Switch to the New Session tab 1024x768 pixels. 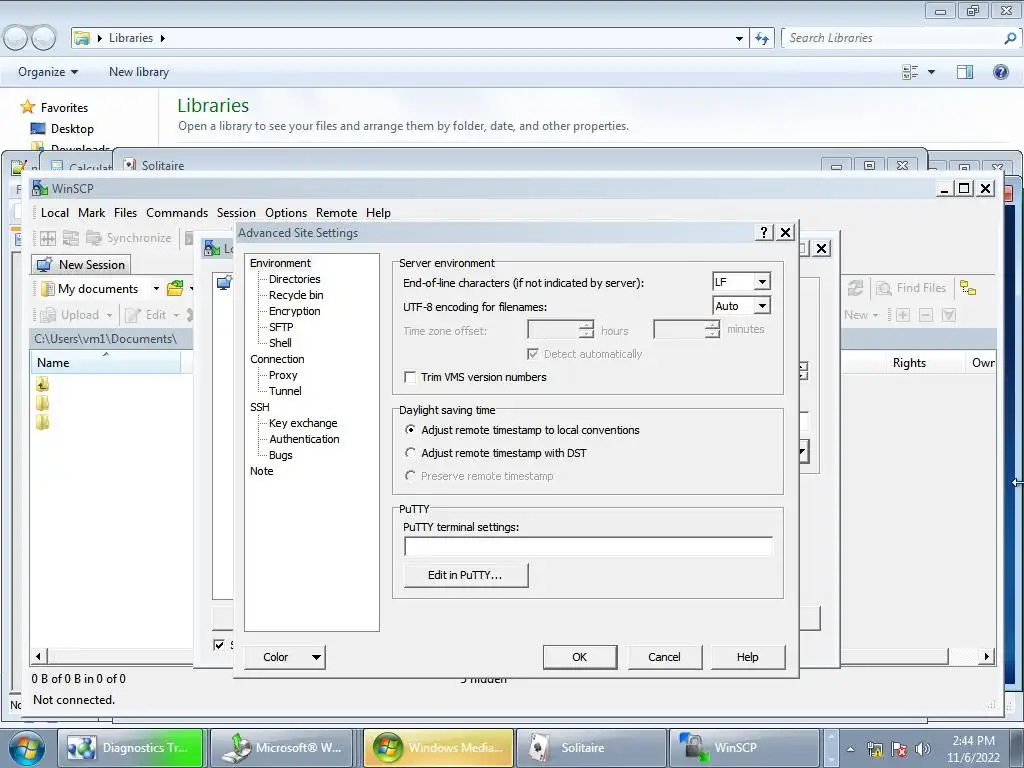81,264
